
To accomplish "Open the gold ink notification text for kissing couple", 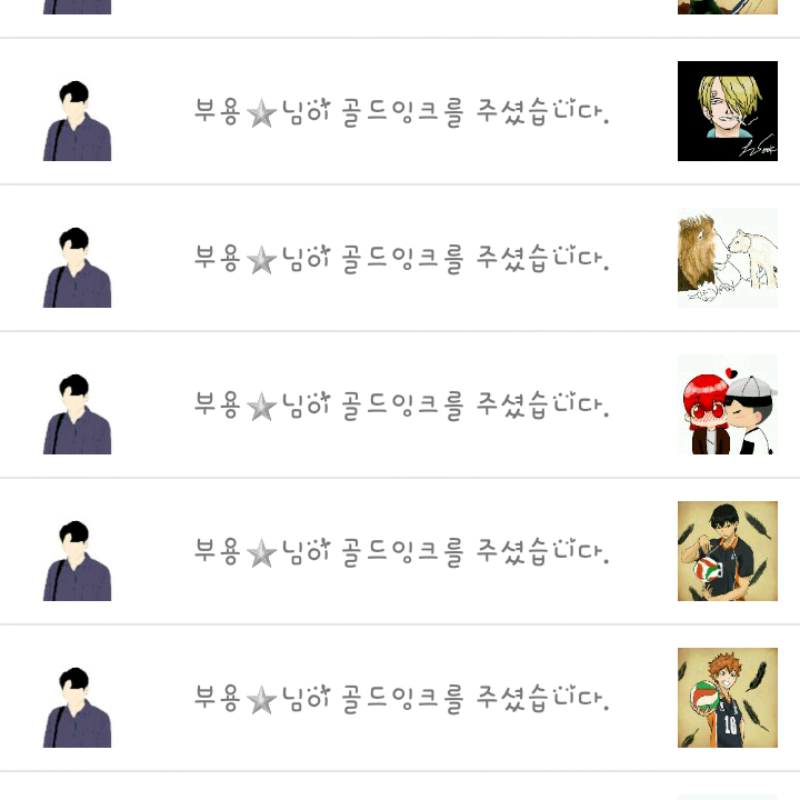I will (x=402, y=406).
